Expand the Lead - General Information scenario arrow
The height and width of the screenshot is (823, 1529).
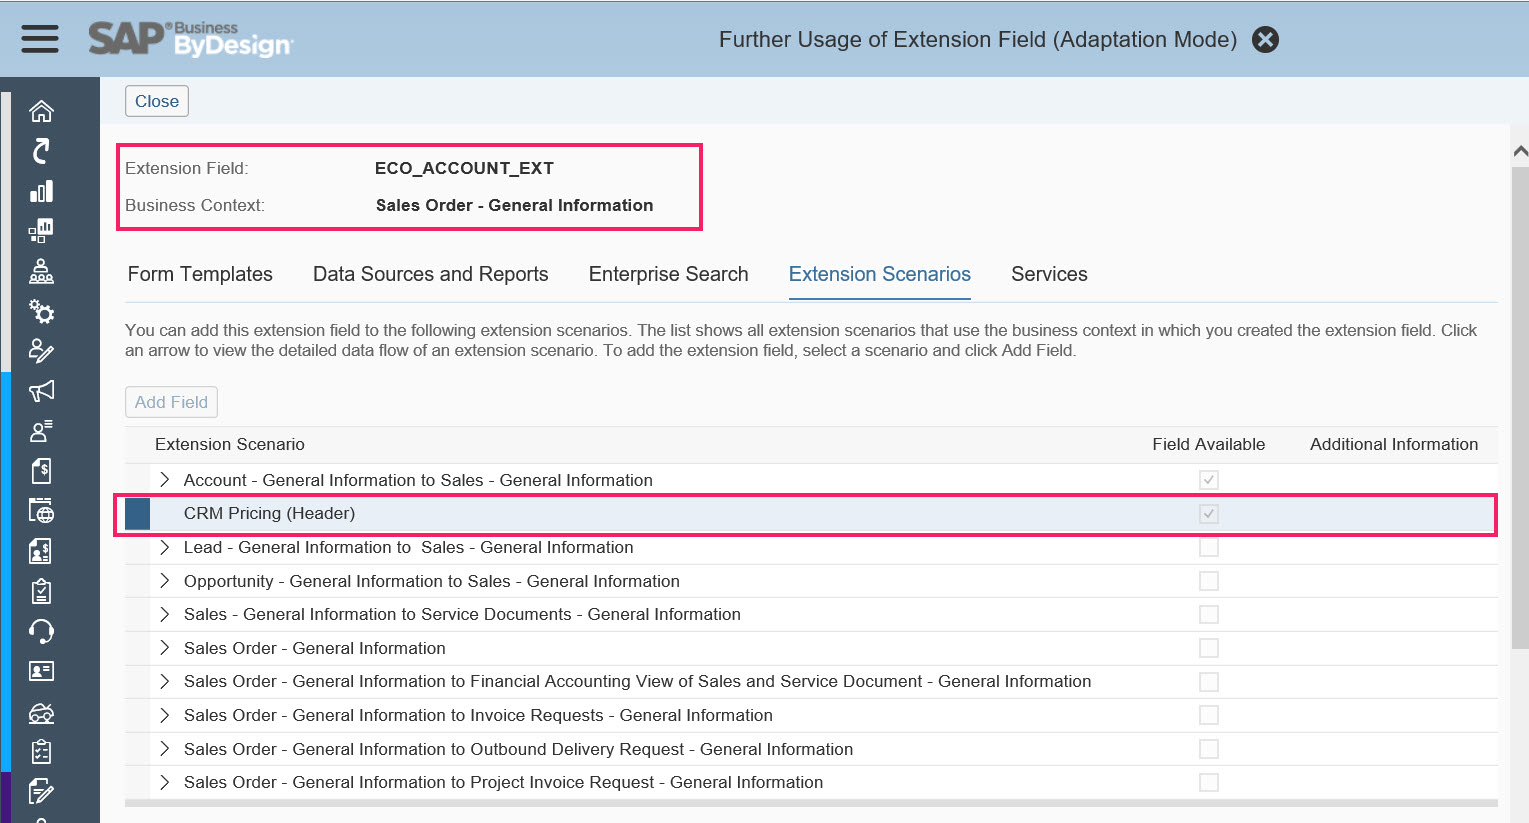(x=165, y=547)
